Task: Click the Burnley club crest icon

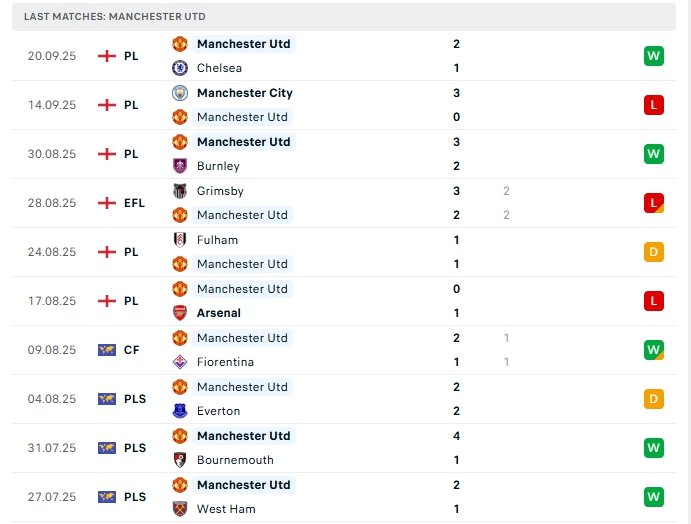Action: pos(180,166)
